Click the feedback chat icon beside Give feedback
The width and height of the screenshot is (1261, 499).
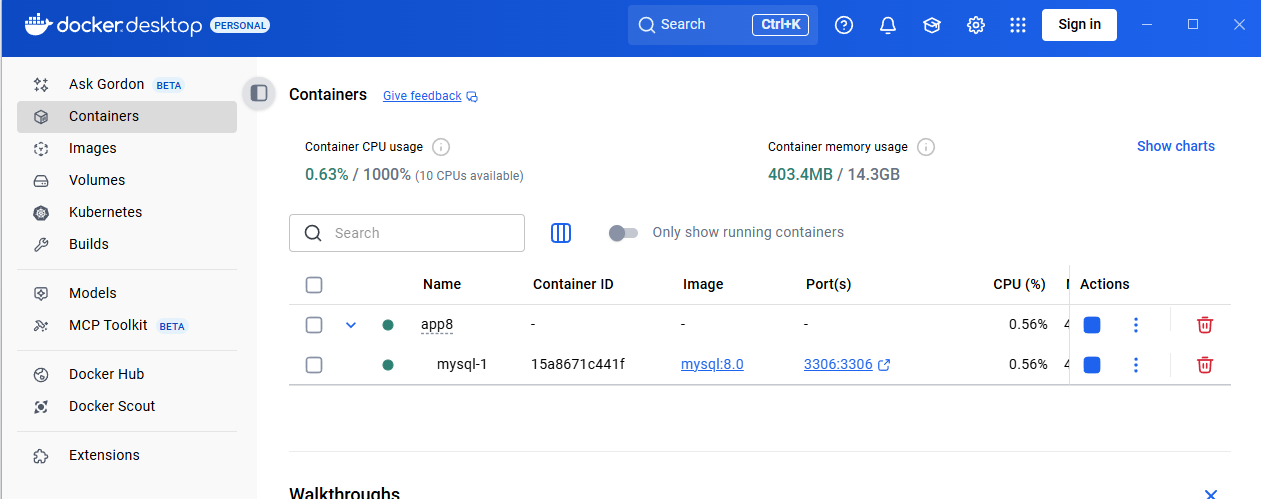pos(472,97)
